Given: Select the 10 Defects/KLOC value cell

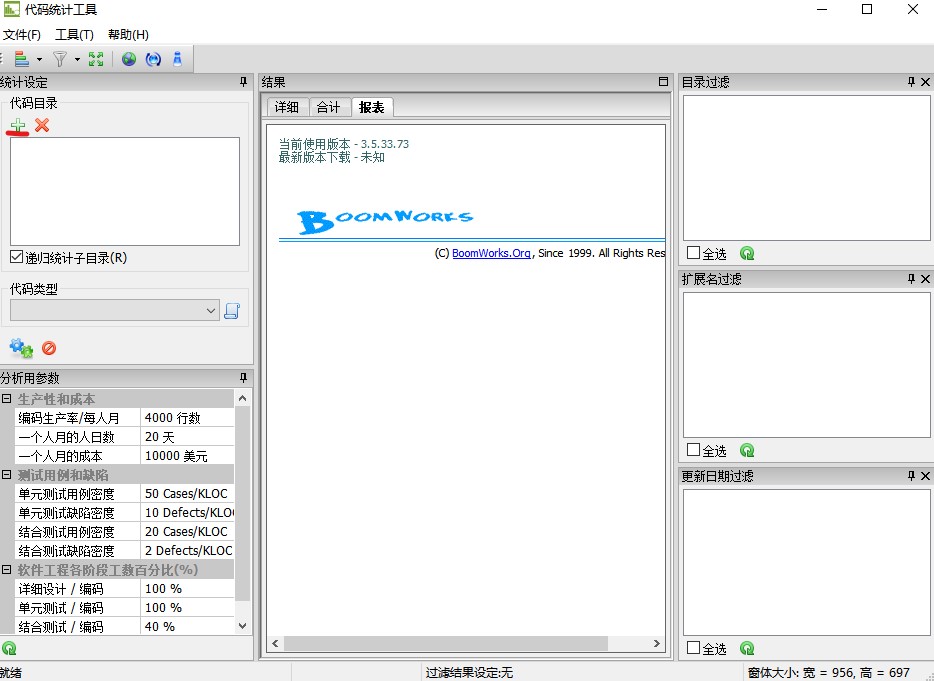Looking at the screenshot, I should (x=187, y=512).
